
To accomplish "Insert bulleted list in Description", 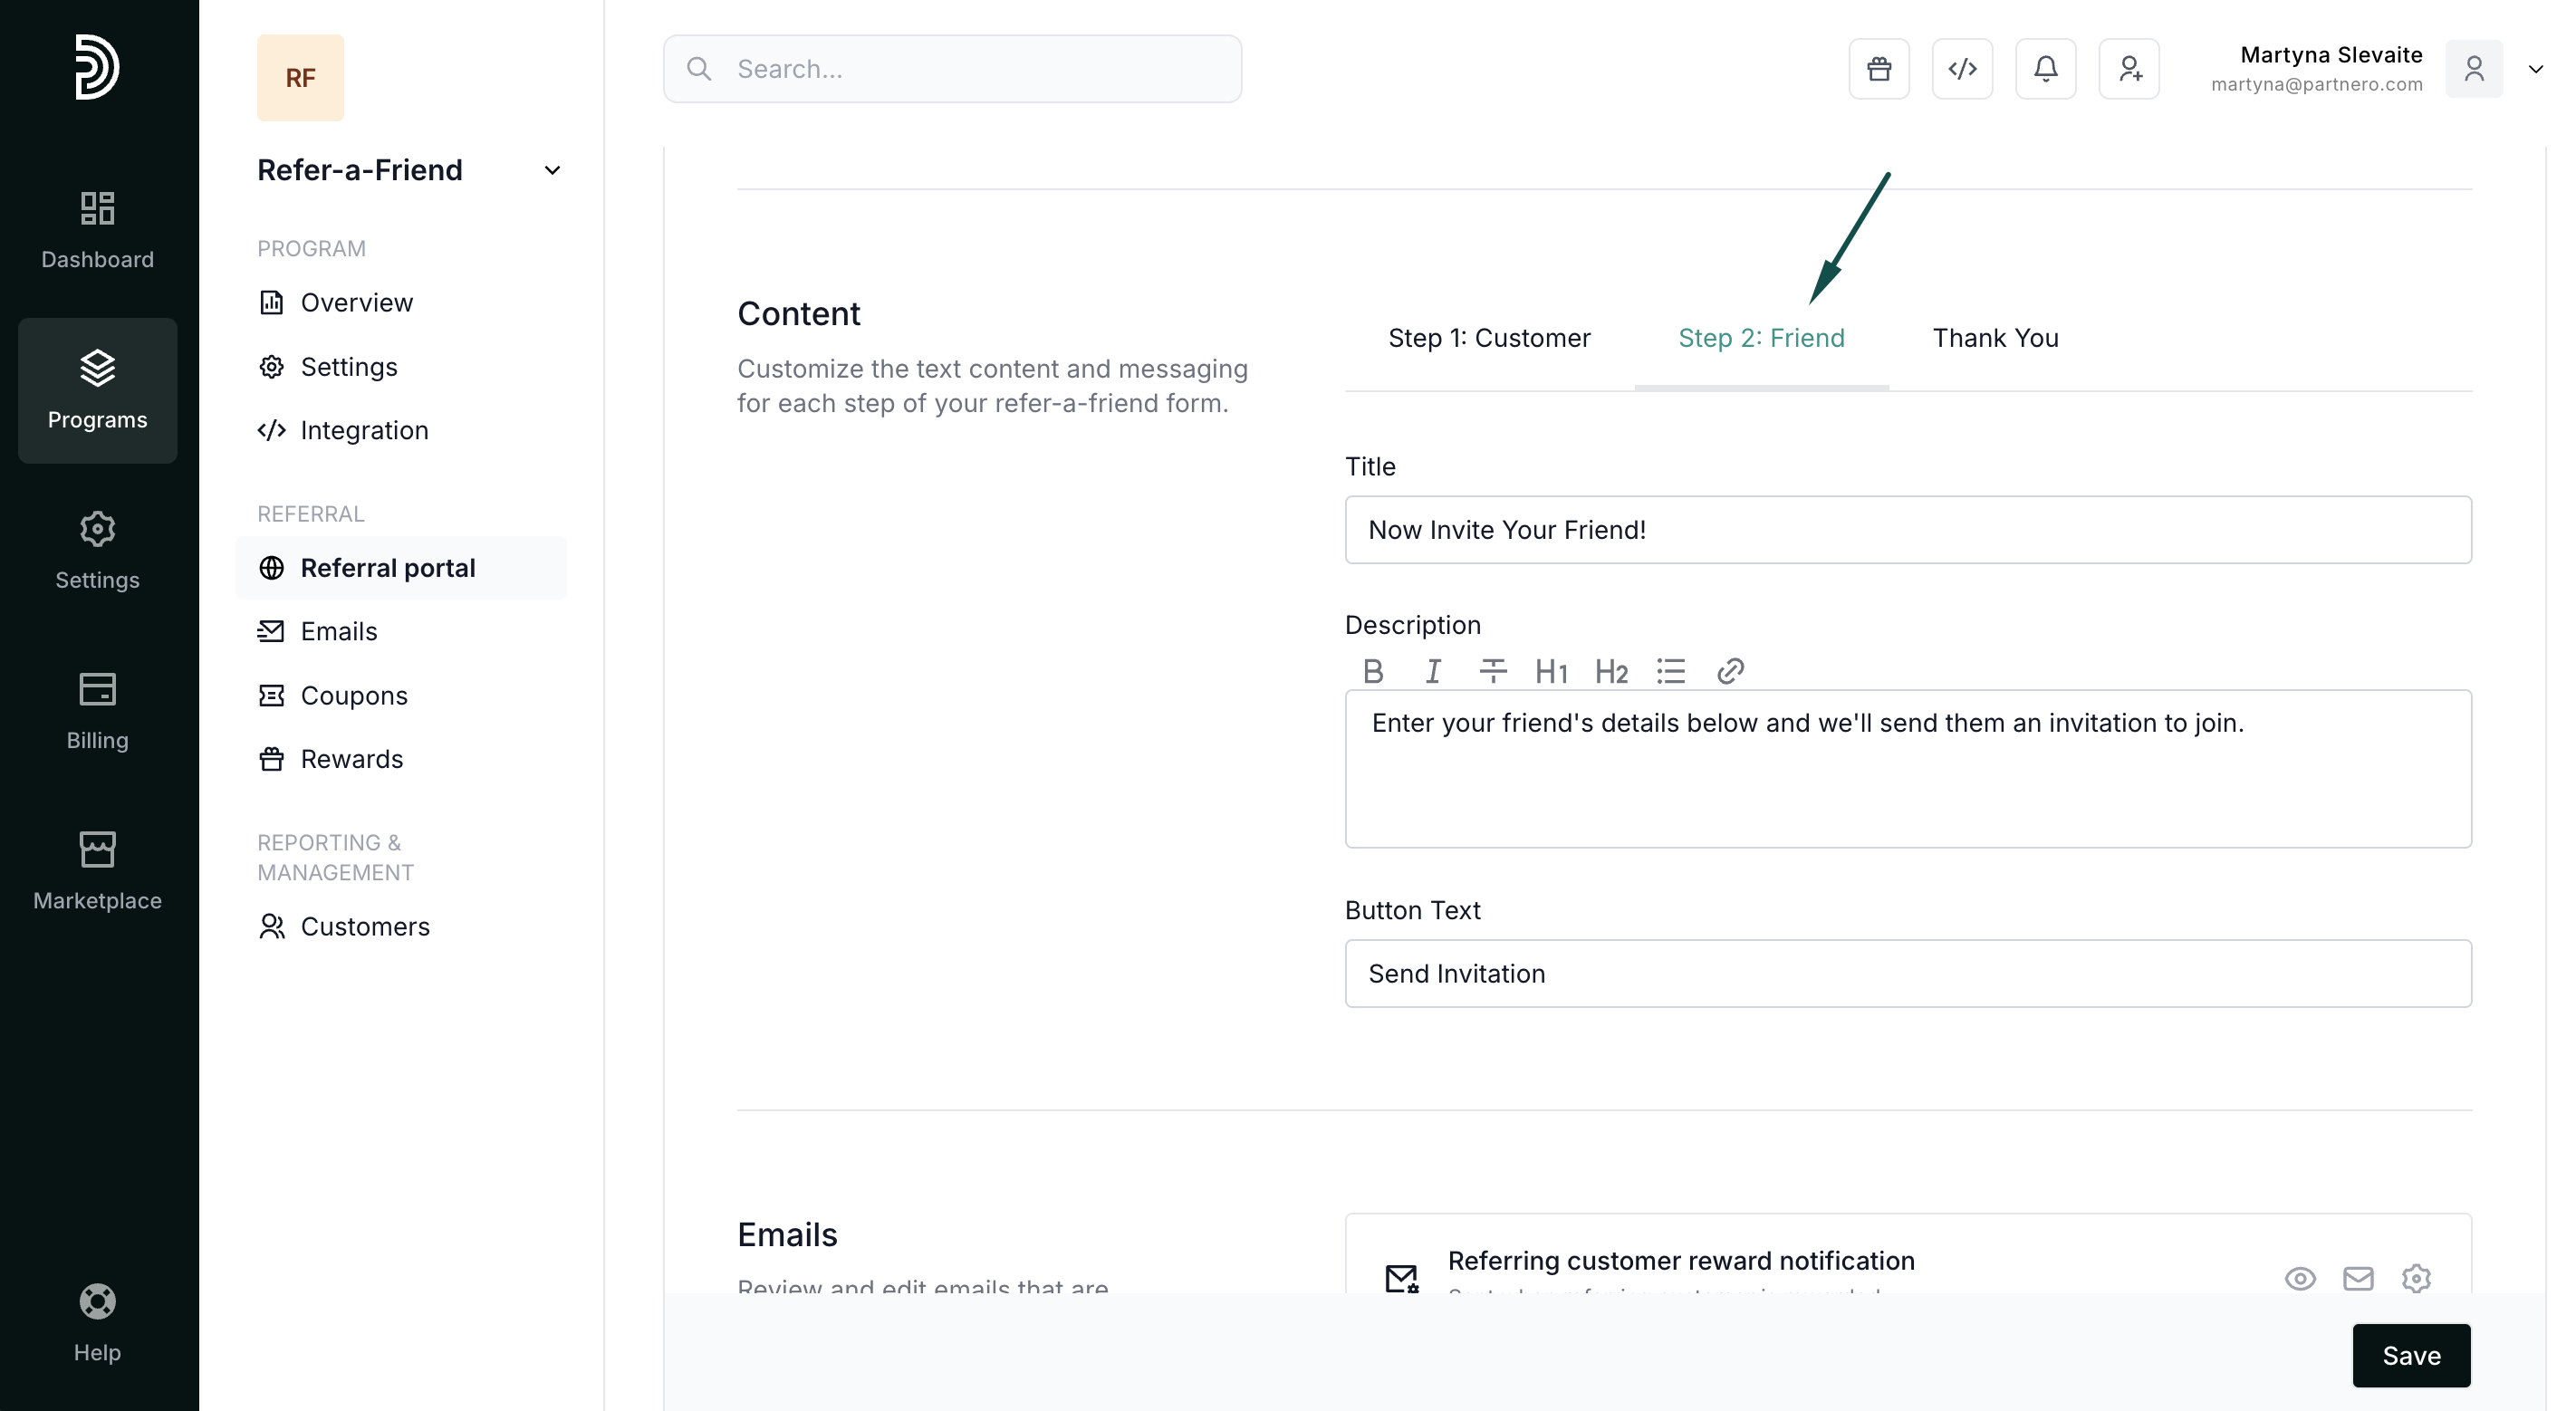I will tap(1670, 671).
